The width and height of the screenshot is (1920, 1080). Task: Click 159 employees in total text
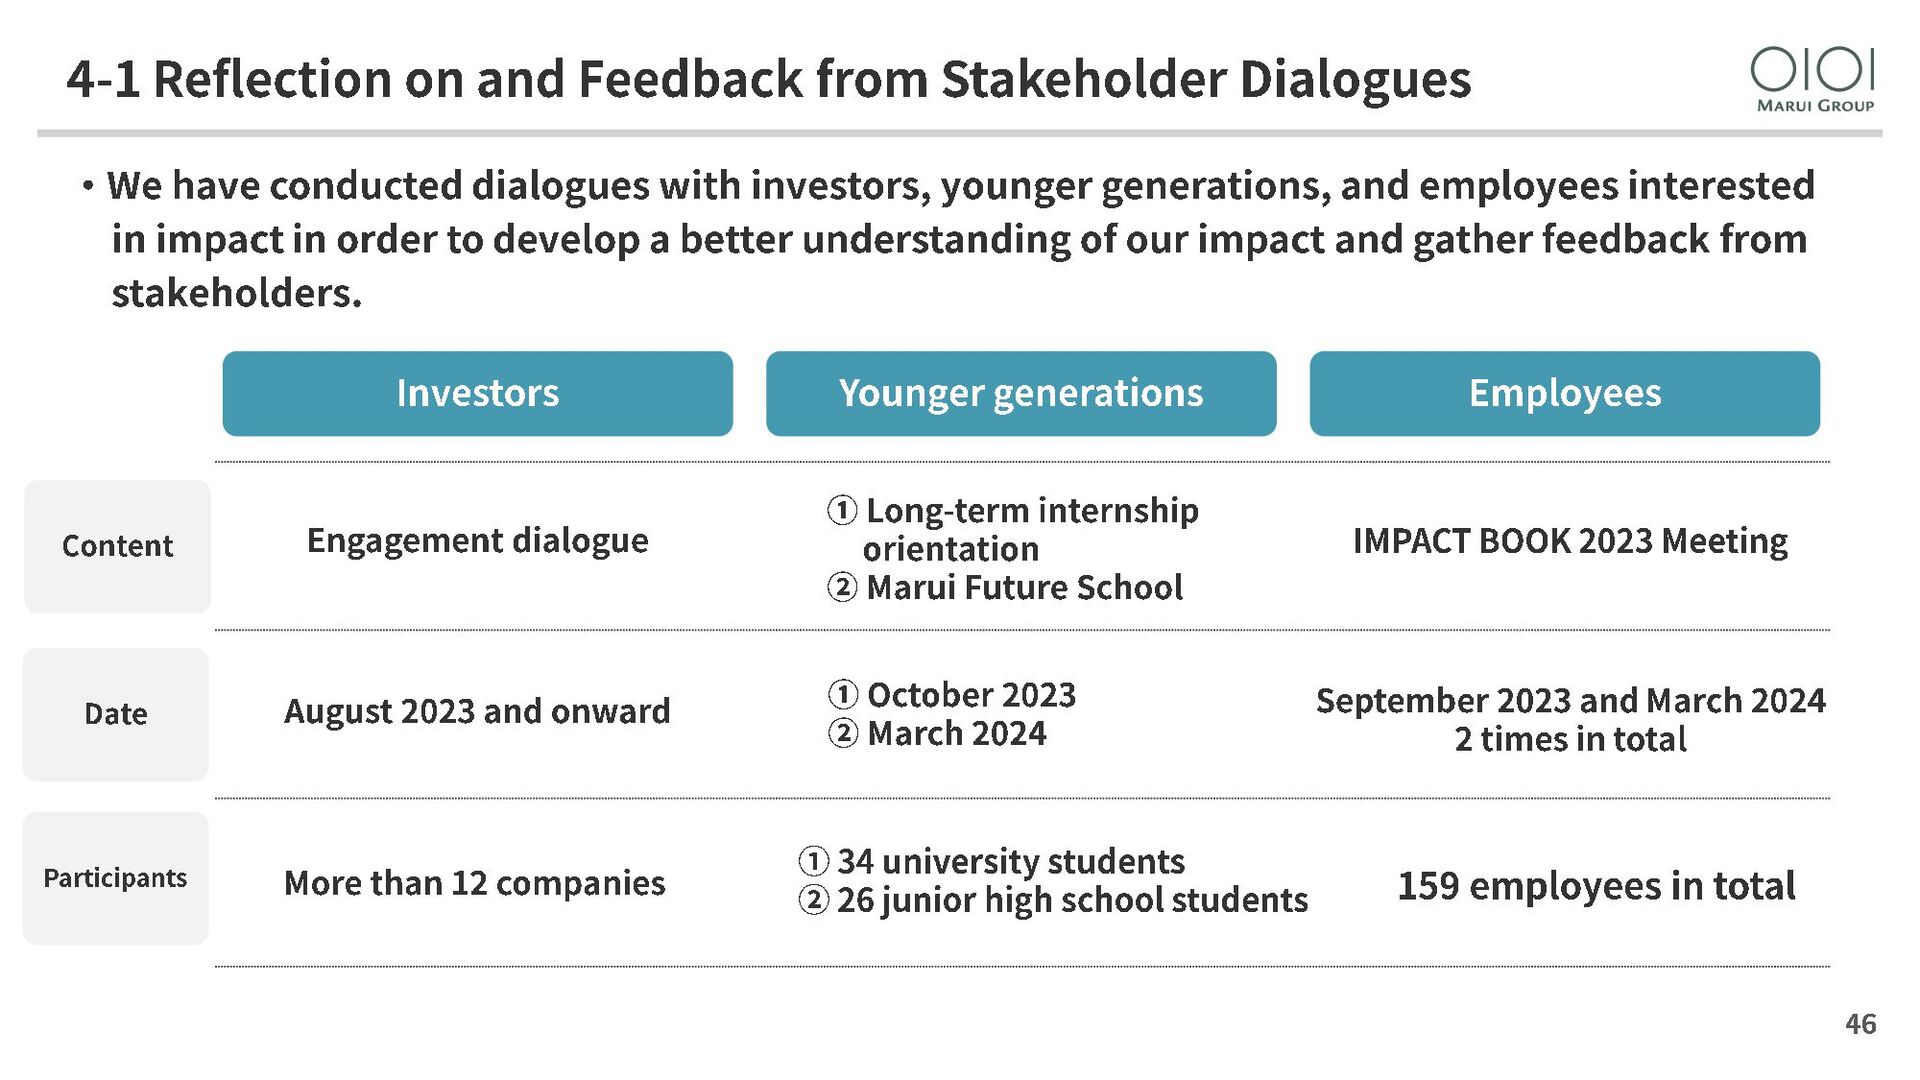point(1596,886)
